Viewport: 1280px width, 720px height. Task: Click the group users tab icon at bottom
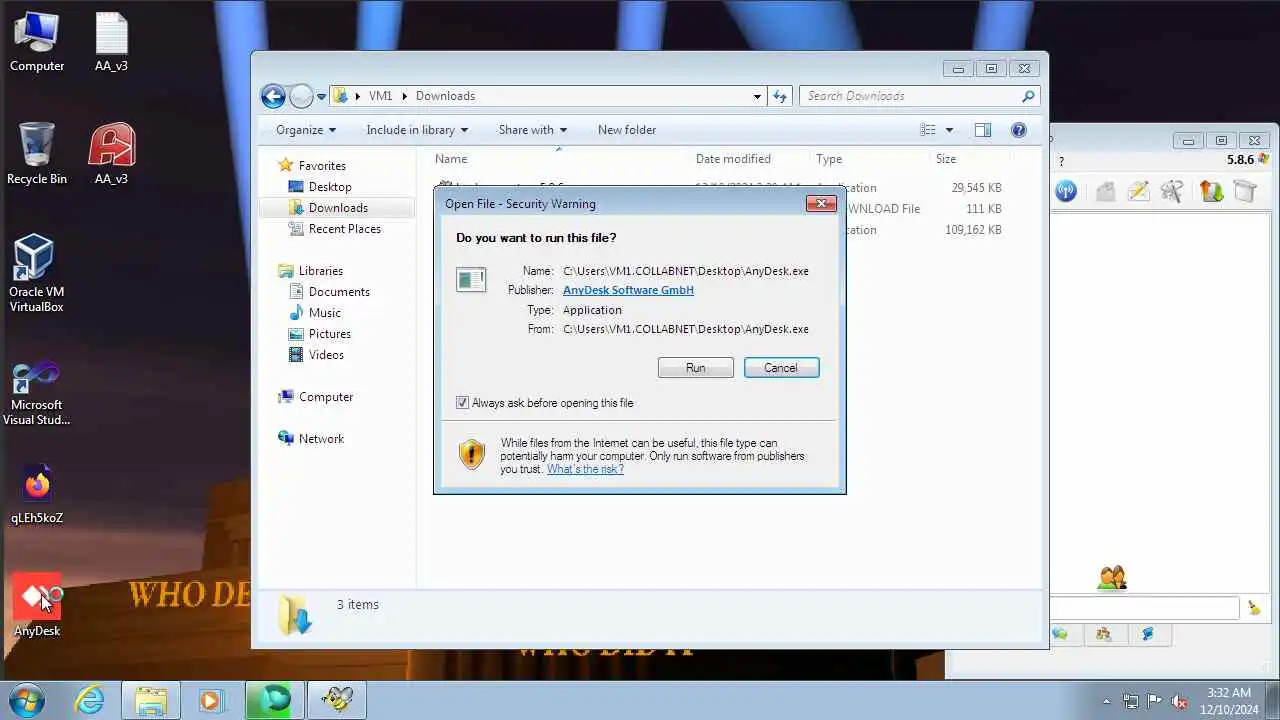coord(1104,634)
